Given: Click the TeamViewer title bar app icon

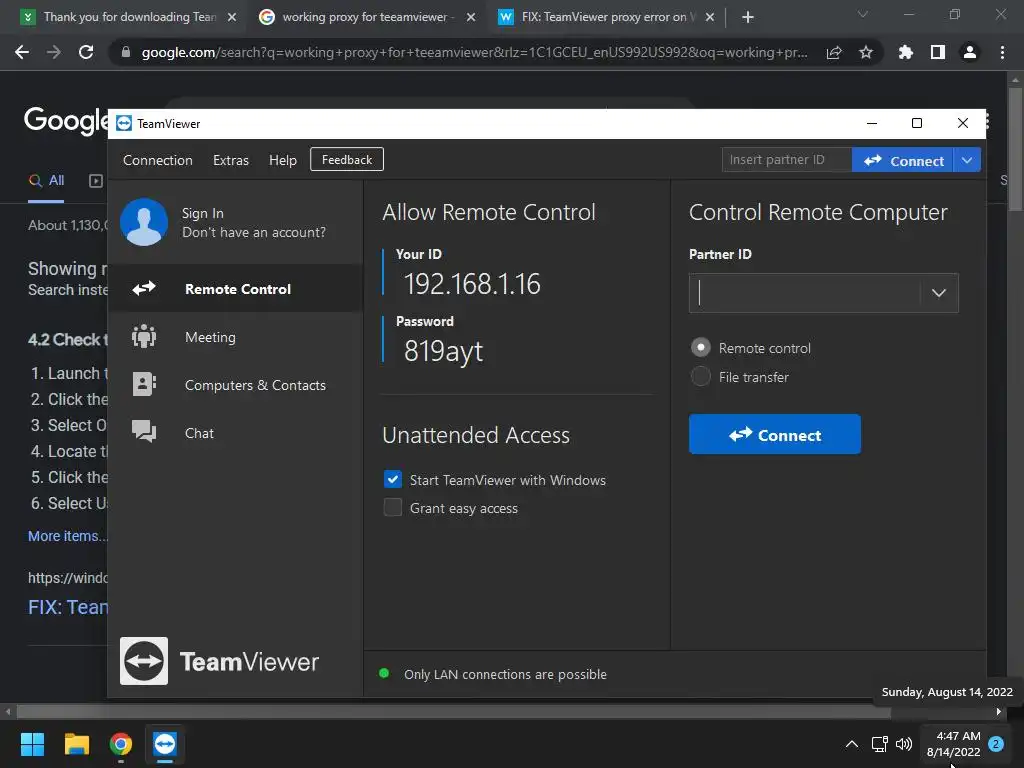Looking at the screenshot, I should [123, 123].
